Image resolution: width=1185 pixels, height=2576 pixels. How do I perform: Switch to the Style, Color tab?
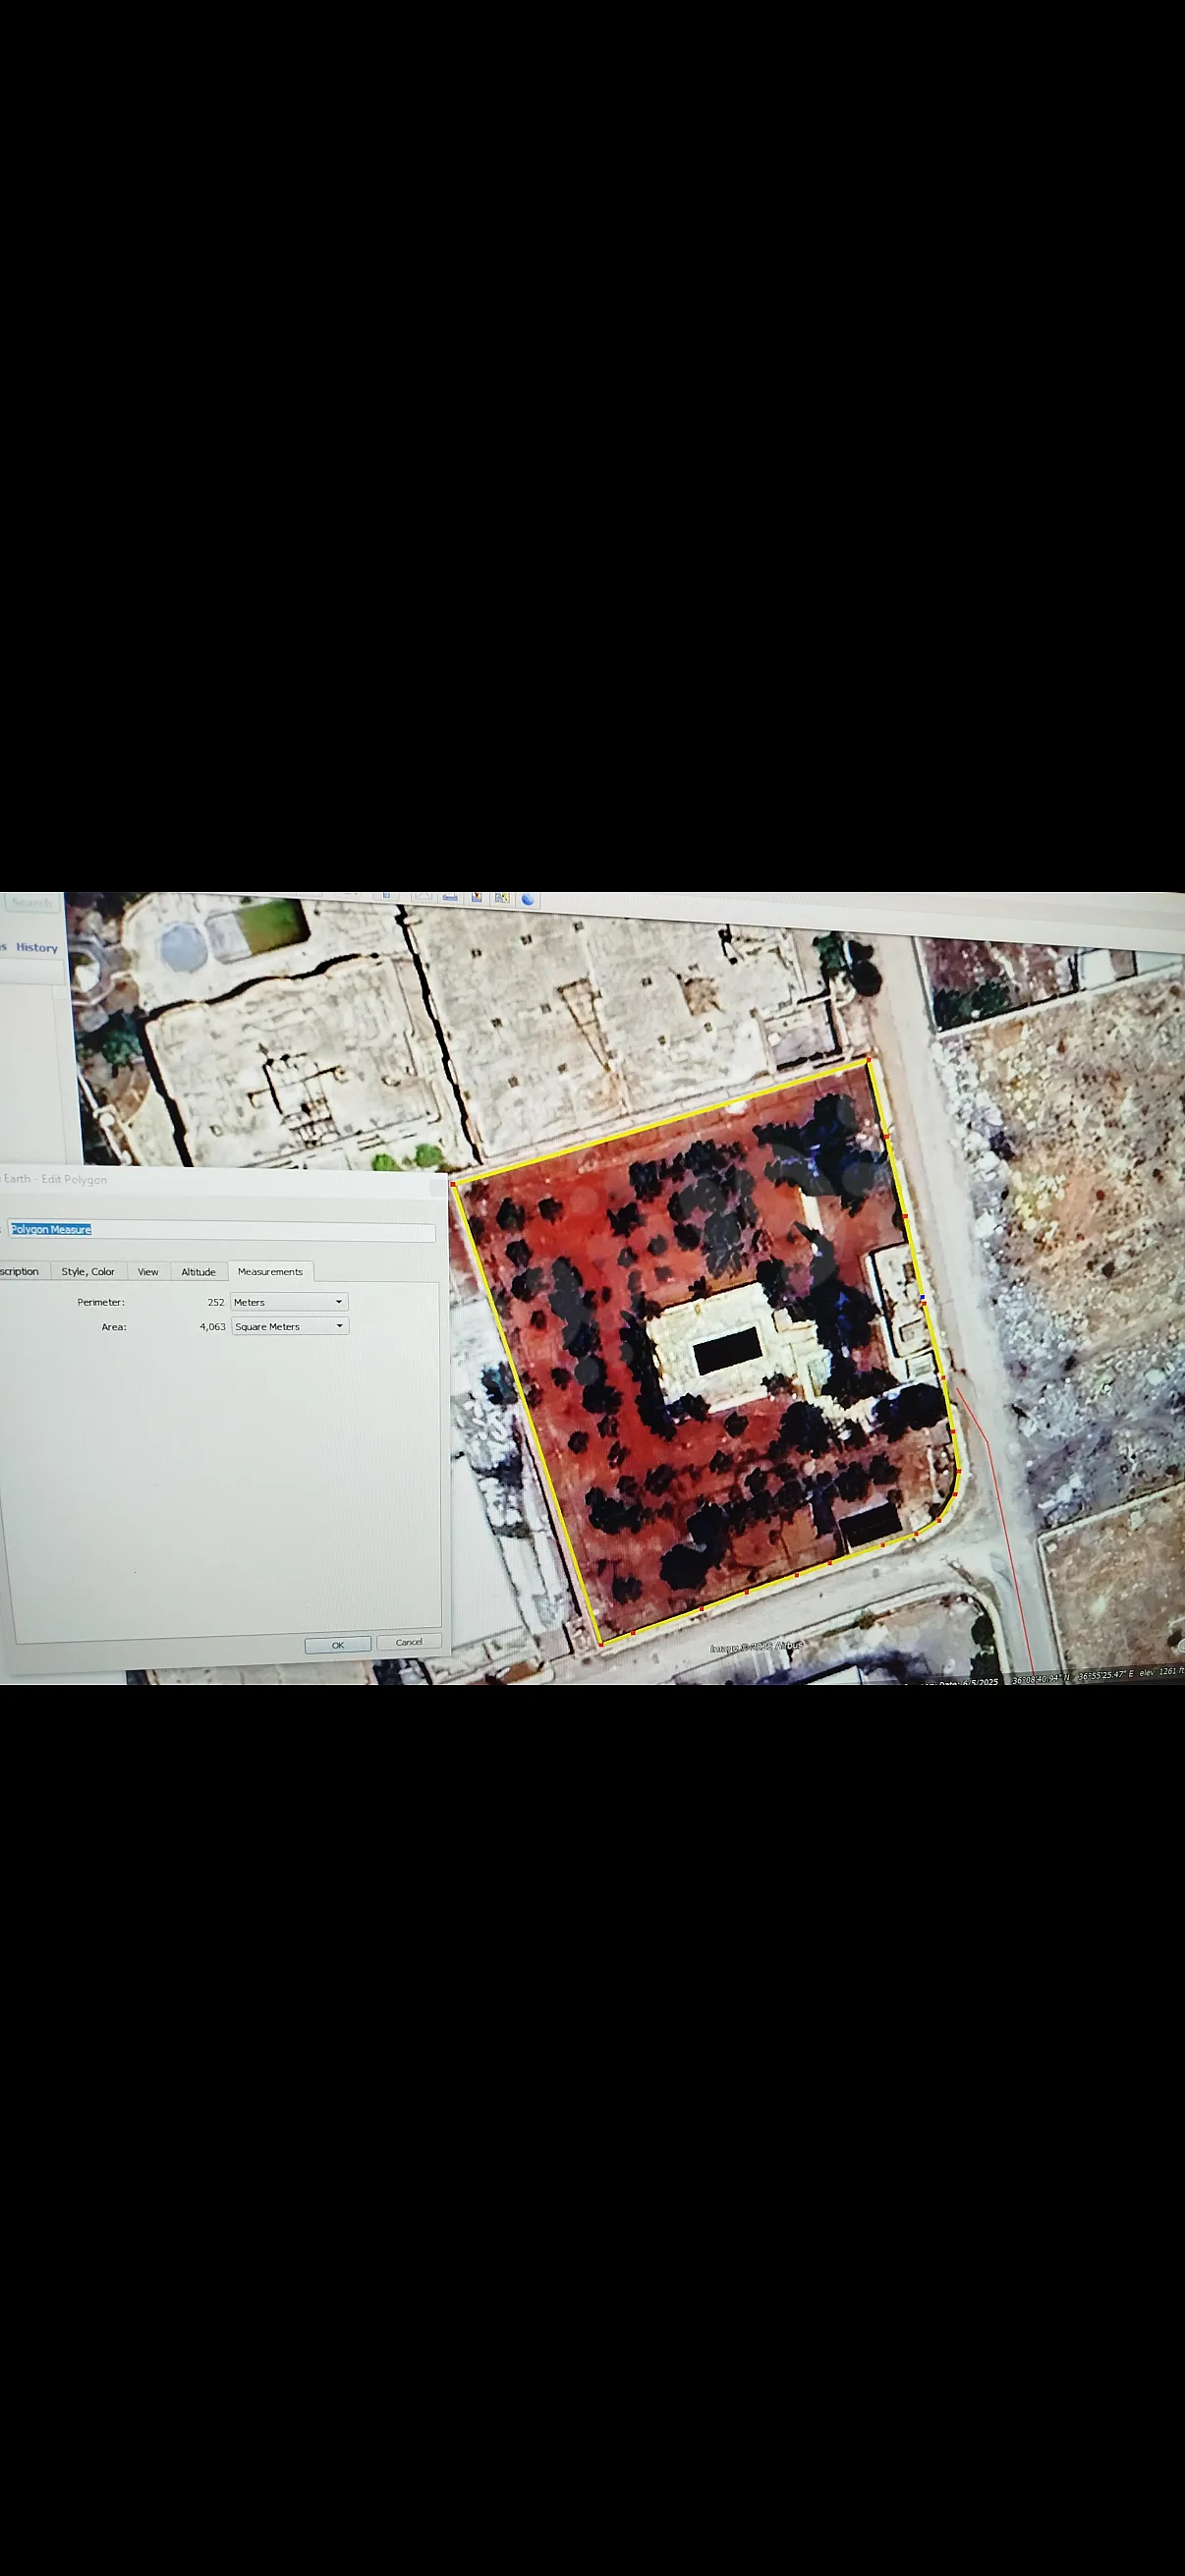click(x=88, y=1271)
